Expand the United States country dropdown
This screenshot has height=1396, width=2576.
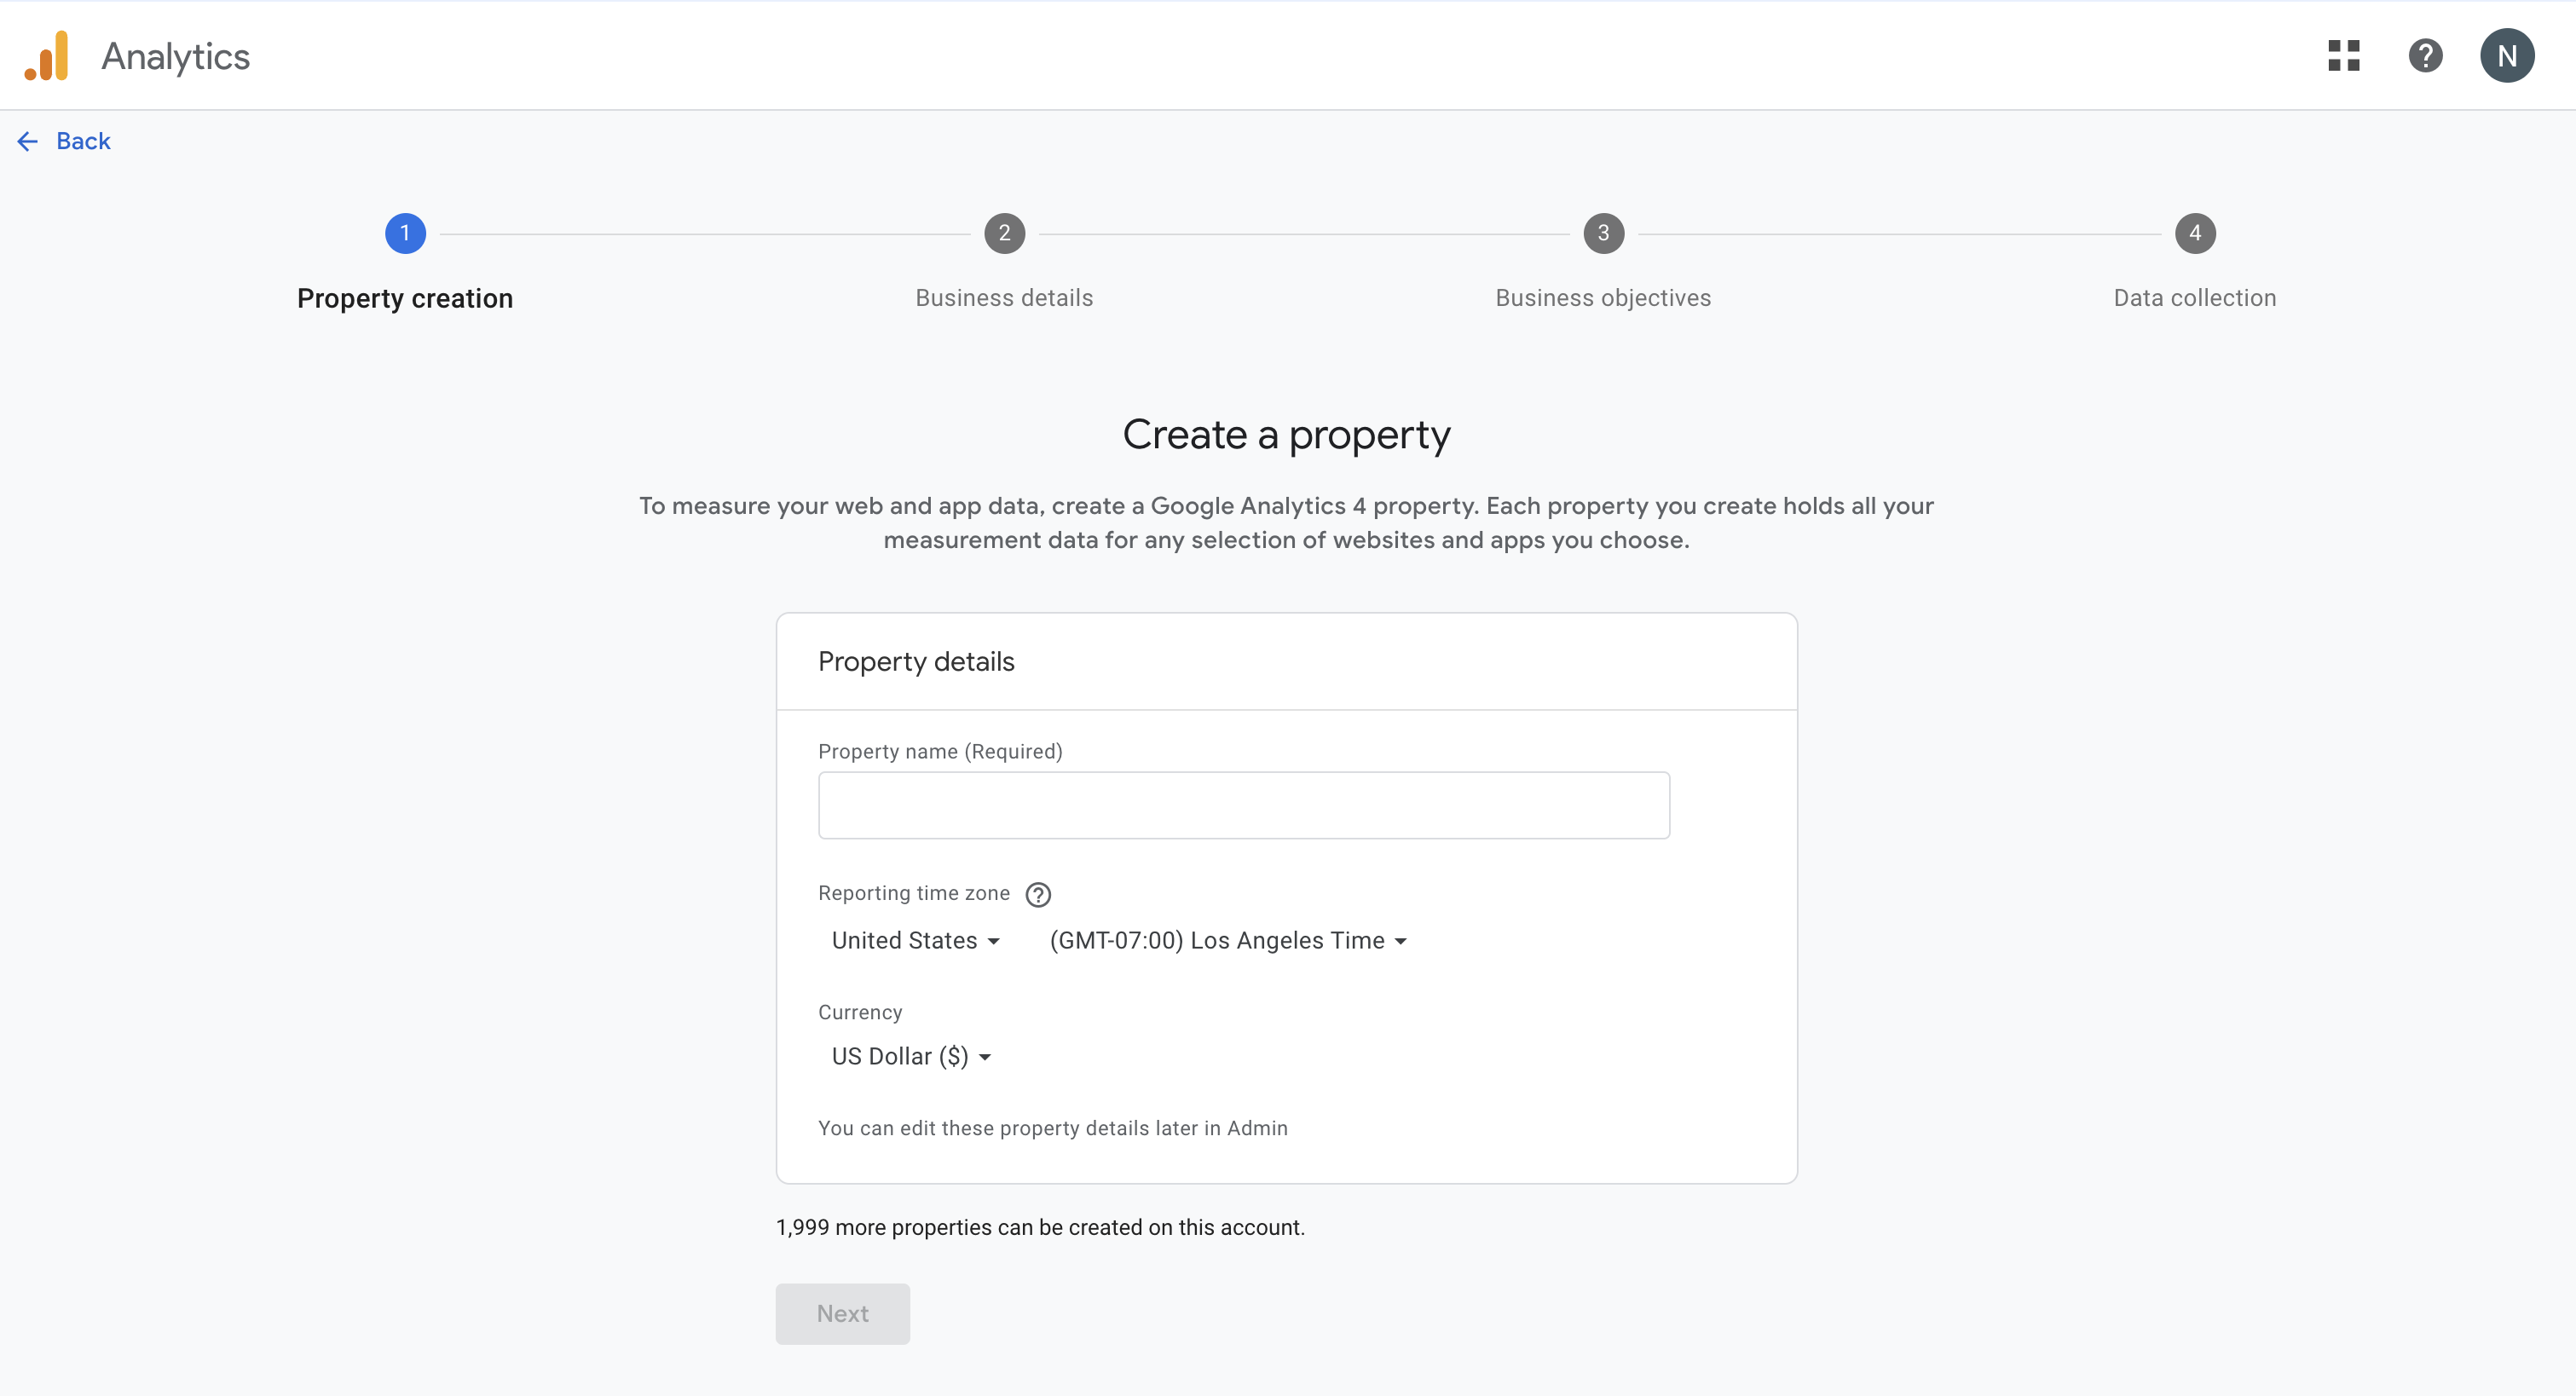pyautogui.click(x=915, y=941)
